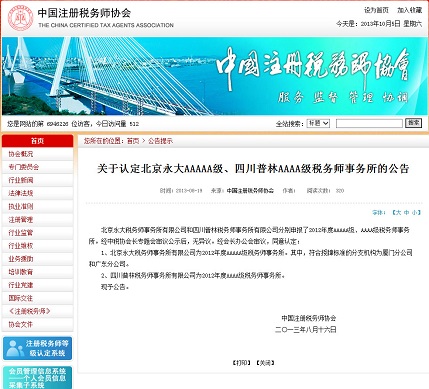Click the 搜索 button
Viewport: 429px width, 389px height.
413,123
